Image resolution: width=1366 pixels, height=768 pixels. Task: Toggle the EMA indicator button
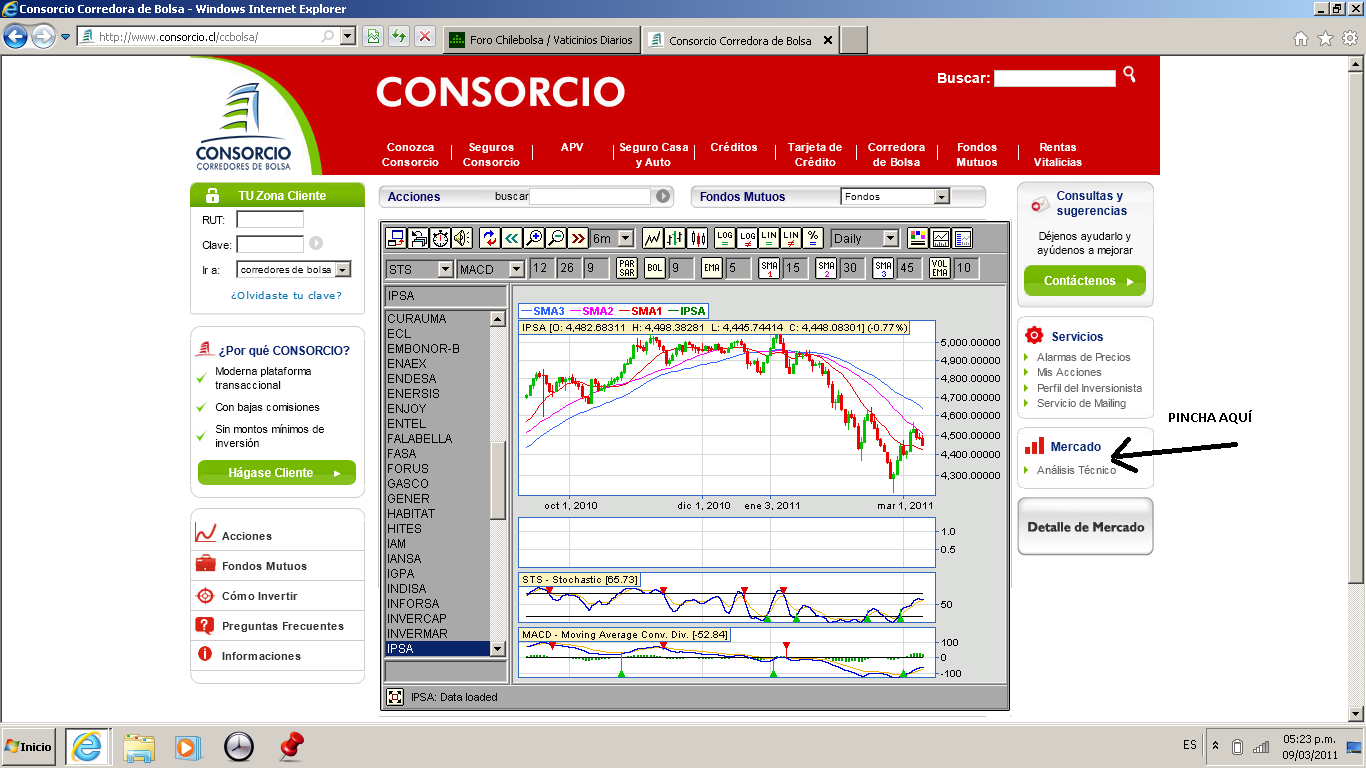pos(711,268)
